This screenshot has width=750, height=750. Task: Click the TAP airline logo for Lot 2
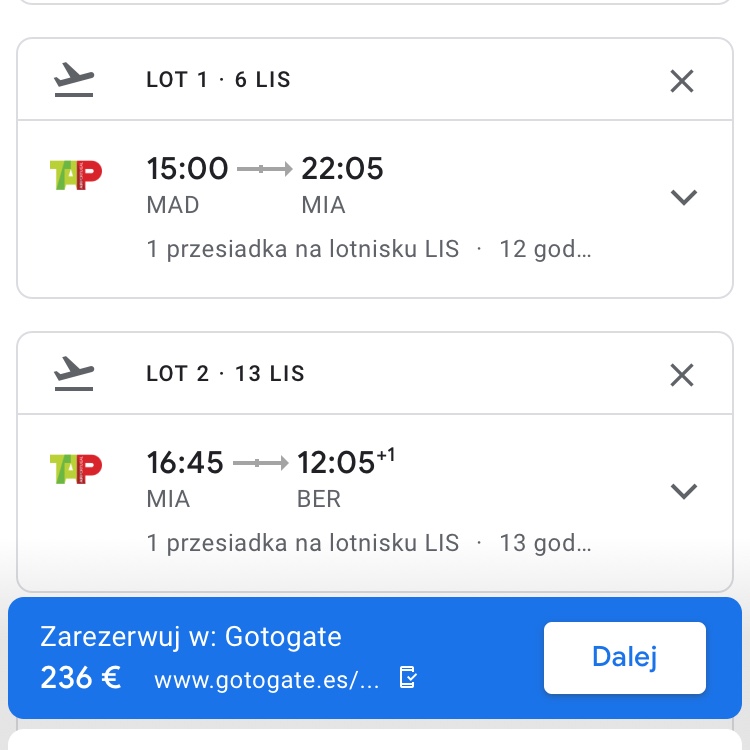tap(76, 469)
